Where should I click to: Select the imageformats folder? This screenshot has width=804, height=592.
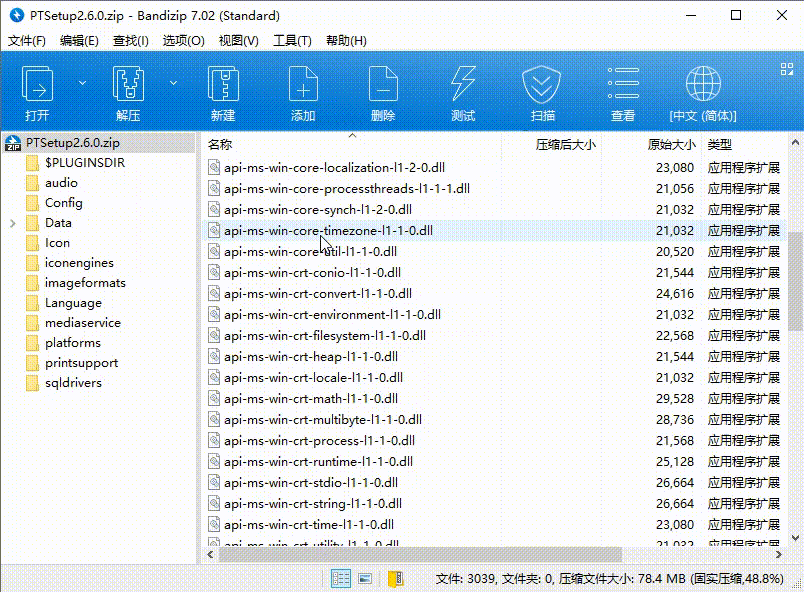point(85,282)
